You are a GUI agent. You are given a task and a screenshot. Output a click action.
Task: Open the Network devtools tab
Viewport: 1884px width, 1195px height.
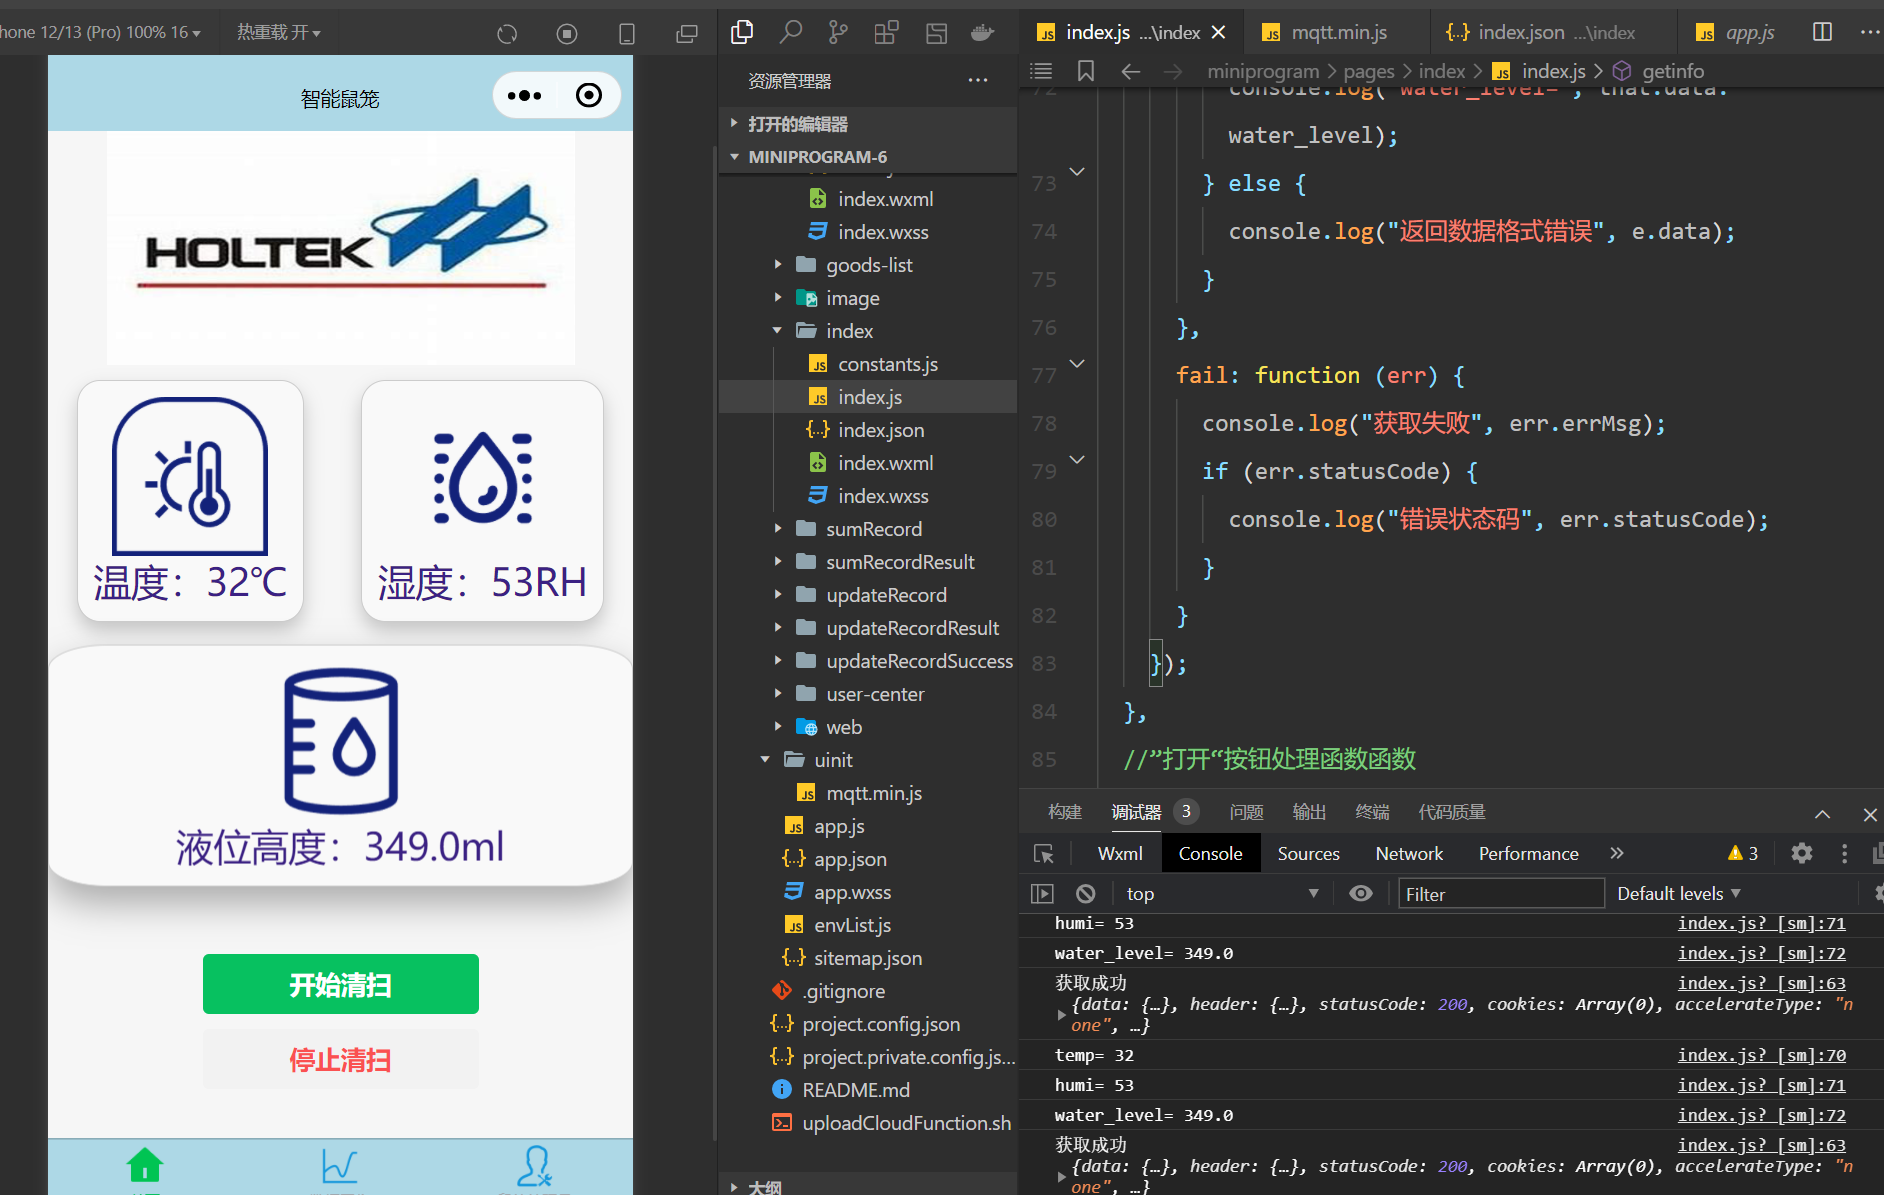[x=1409, y=853]
